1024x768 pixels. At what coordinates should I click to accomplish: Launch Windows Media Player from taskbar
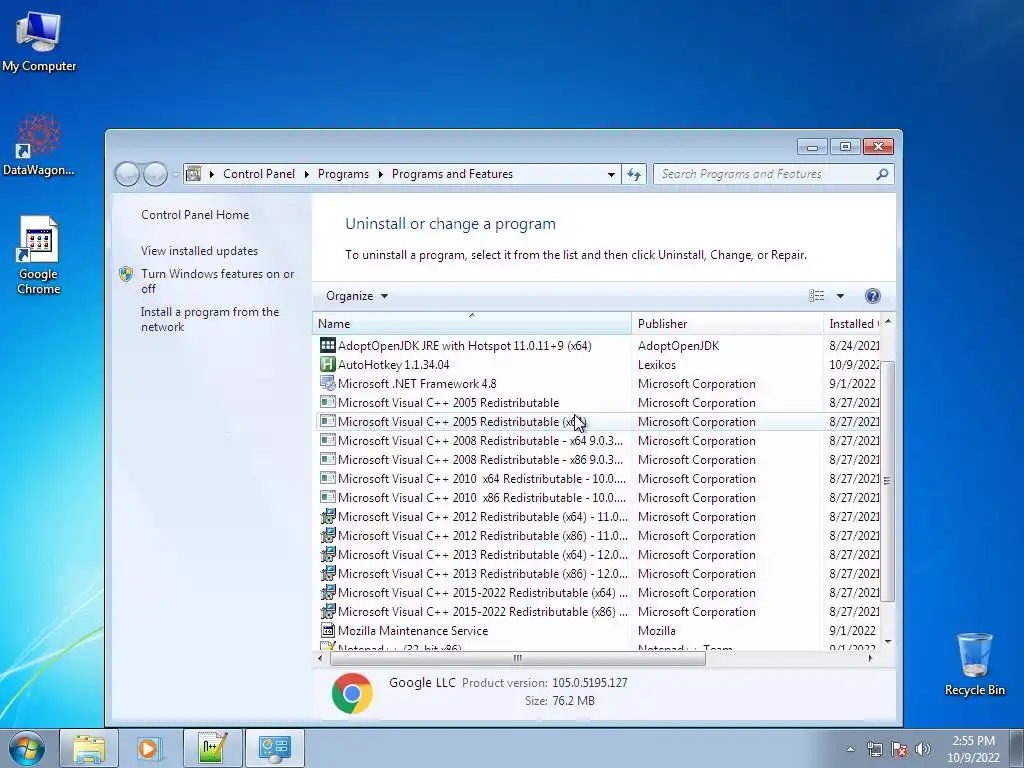point(150,748)
